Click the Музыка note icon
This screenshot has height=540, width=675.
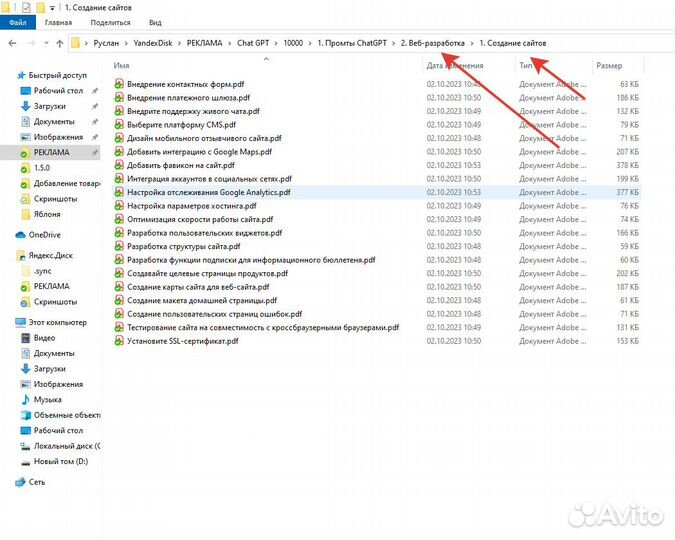tap(26, 400)
